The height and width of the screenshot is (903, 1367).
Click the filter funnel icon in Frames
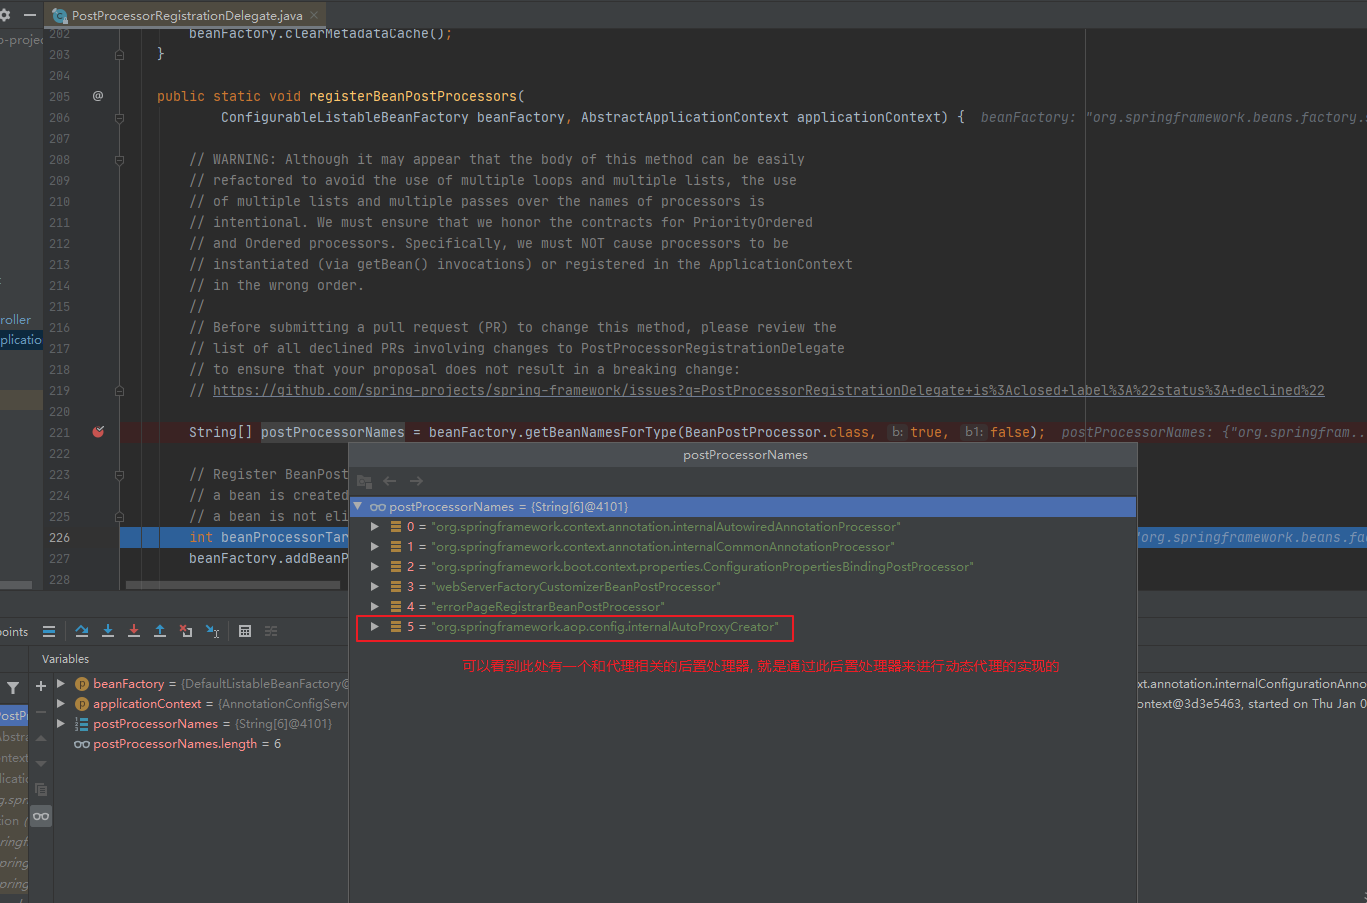point(13,688)
